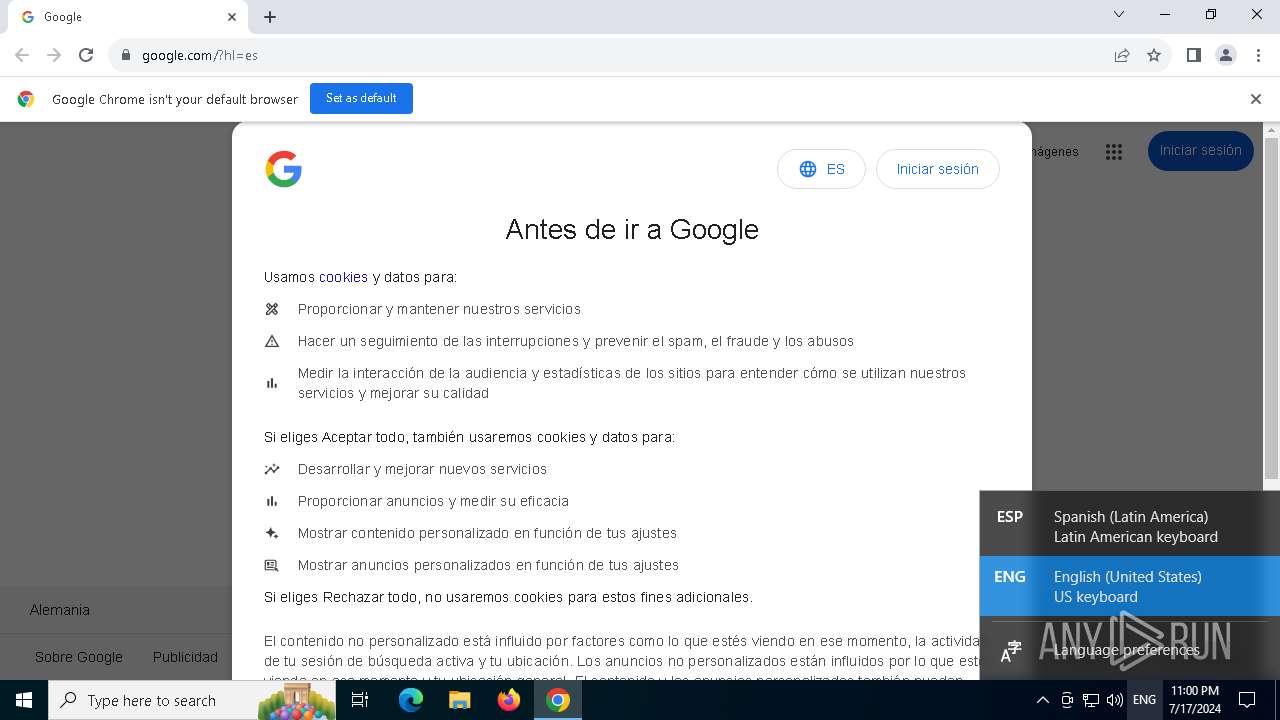Click the address bar URL
Viewport: 1280px width, 720px height.
coord(200,55)
